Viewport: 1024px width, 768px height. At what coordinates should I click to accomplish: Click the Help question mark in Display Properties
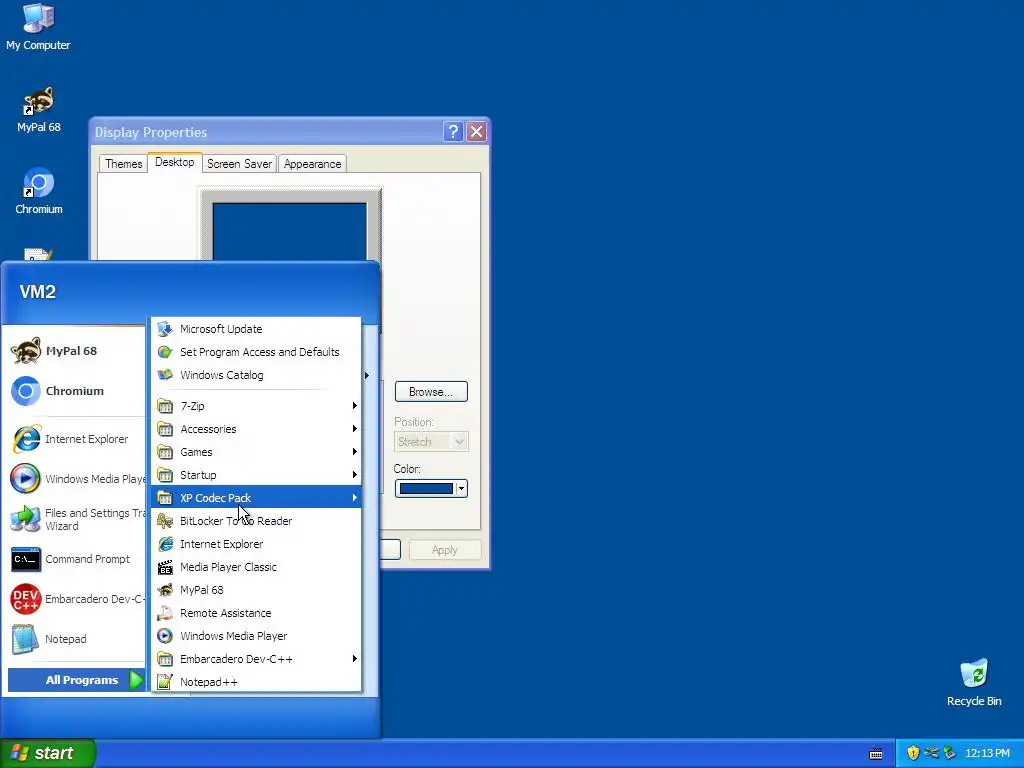pos(453,132)
